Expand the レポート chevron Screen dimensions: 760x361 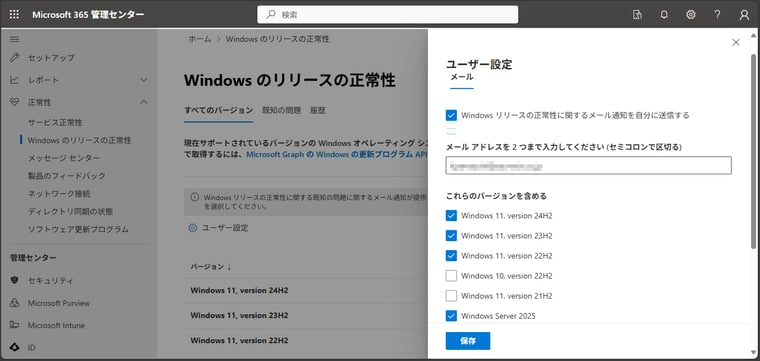pyautogui.click(x=143, y=80)
